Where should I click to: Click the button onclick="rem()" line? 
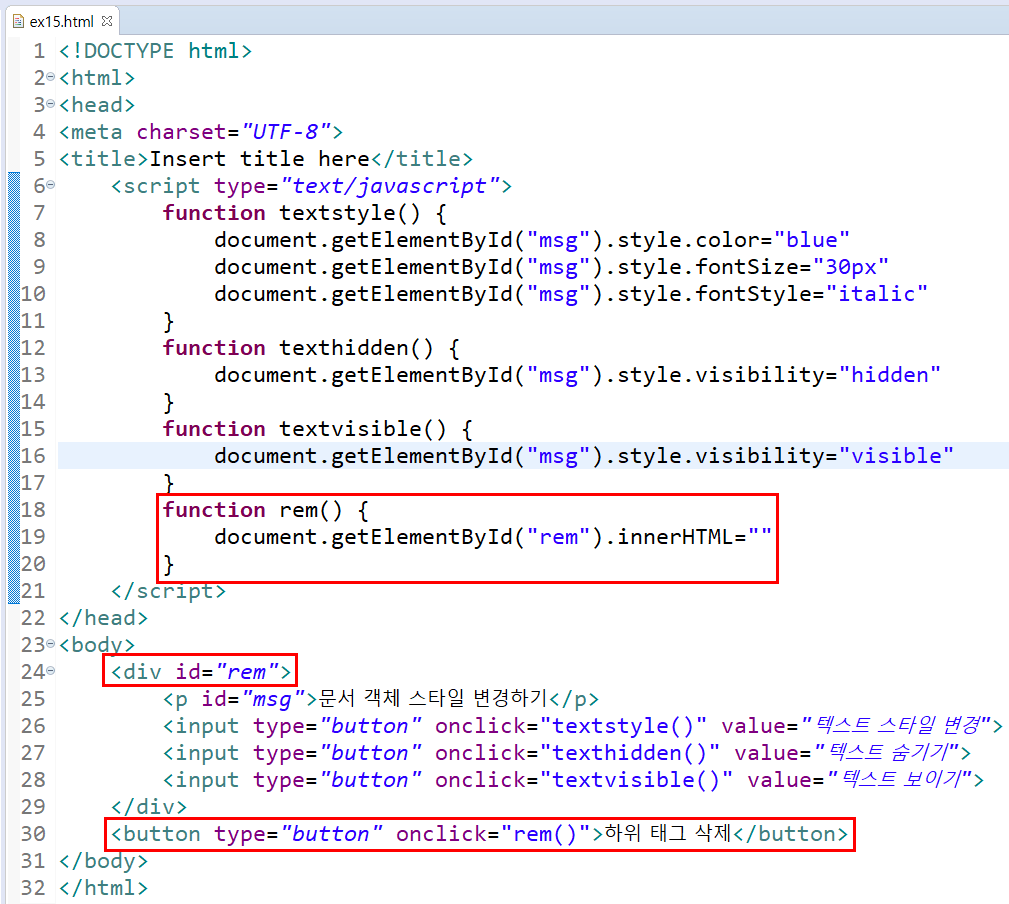point(479,834)
